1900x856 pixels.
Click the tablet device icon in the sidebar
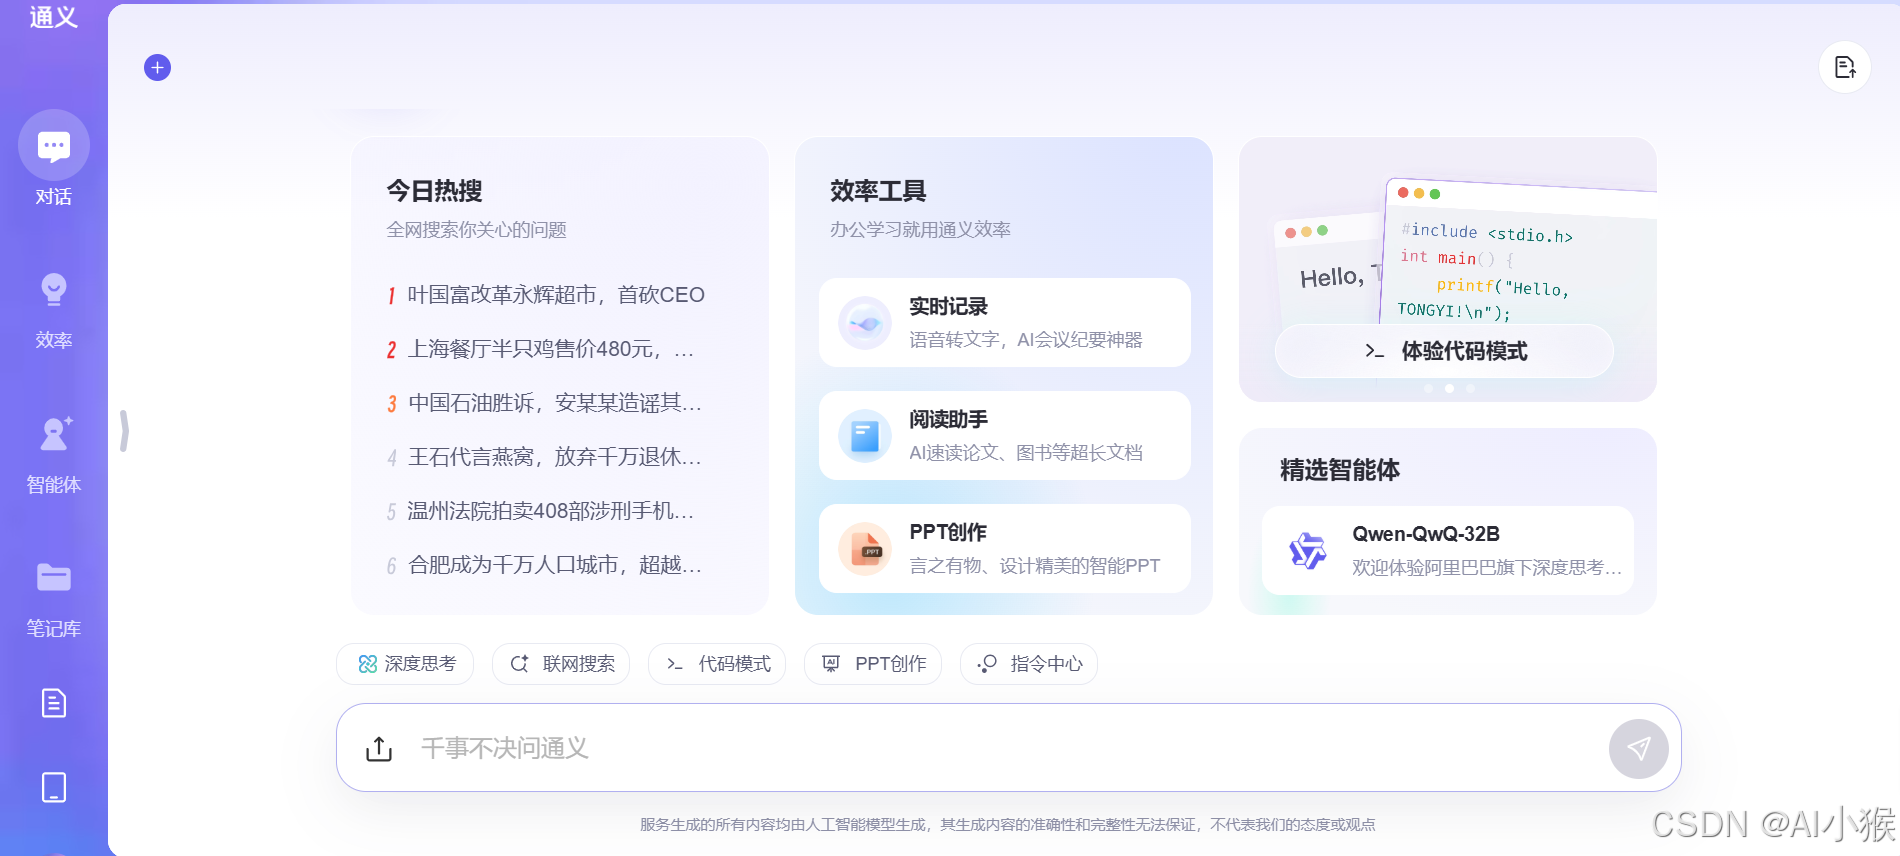(x=54, y=787)
